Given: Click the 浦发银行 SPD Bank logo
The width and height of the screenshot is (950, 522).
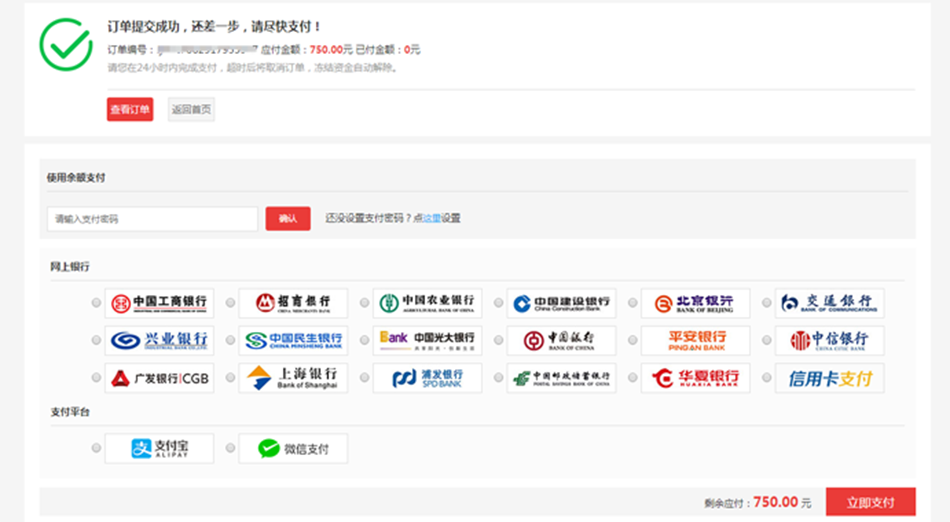Looking at the screenshot, I should tap(427, 378).
